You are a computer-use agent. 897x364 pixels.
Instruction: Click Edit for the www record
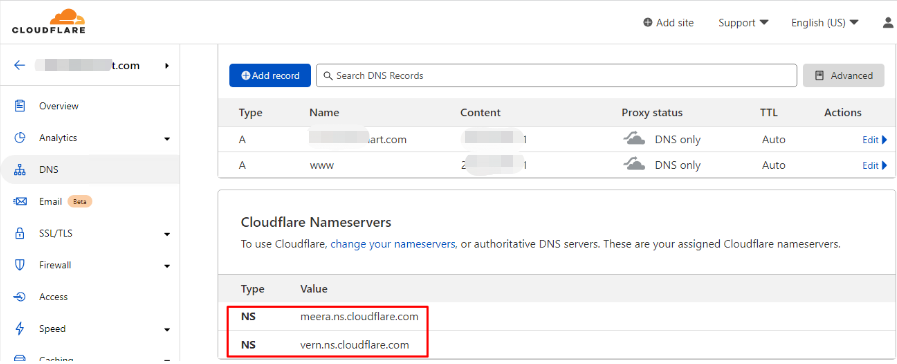click(x=875, y=165)
